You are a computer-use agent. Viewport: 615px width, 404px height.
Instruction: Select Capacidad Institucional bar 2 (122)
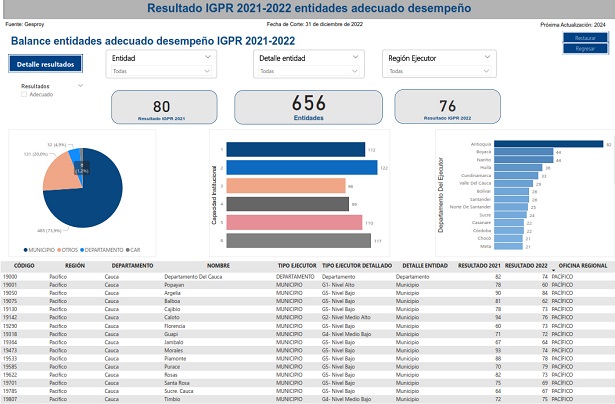(x=302, y=167)
